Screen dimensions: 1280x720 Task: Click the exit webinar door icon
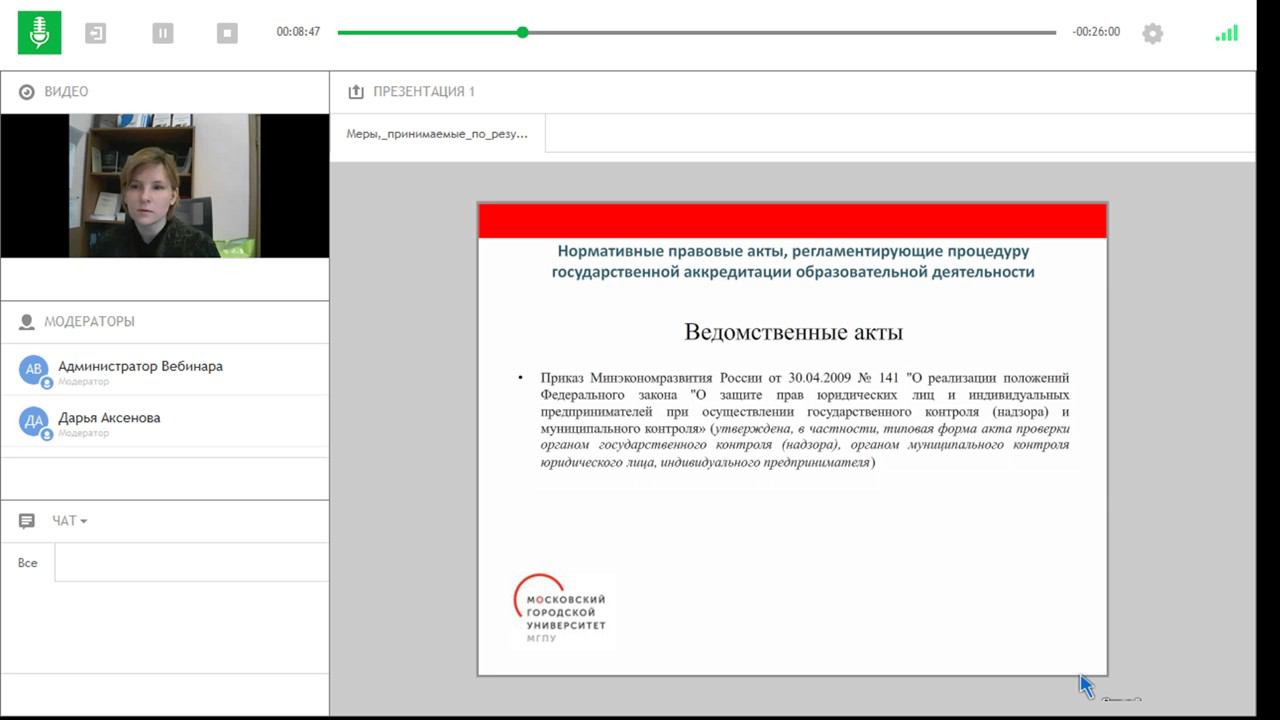[95, 33]
